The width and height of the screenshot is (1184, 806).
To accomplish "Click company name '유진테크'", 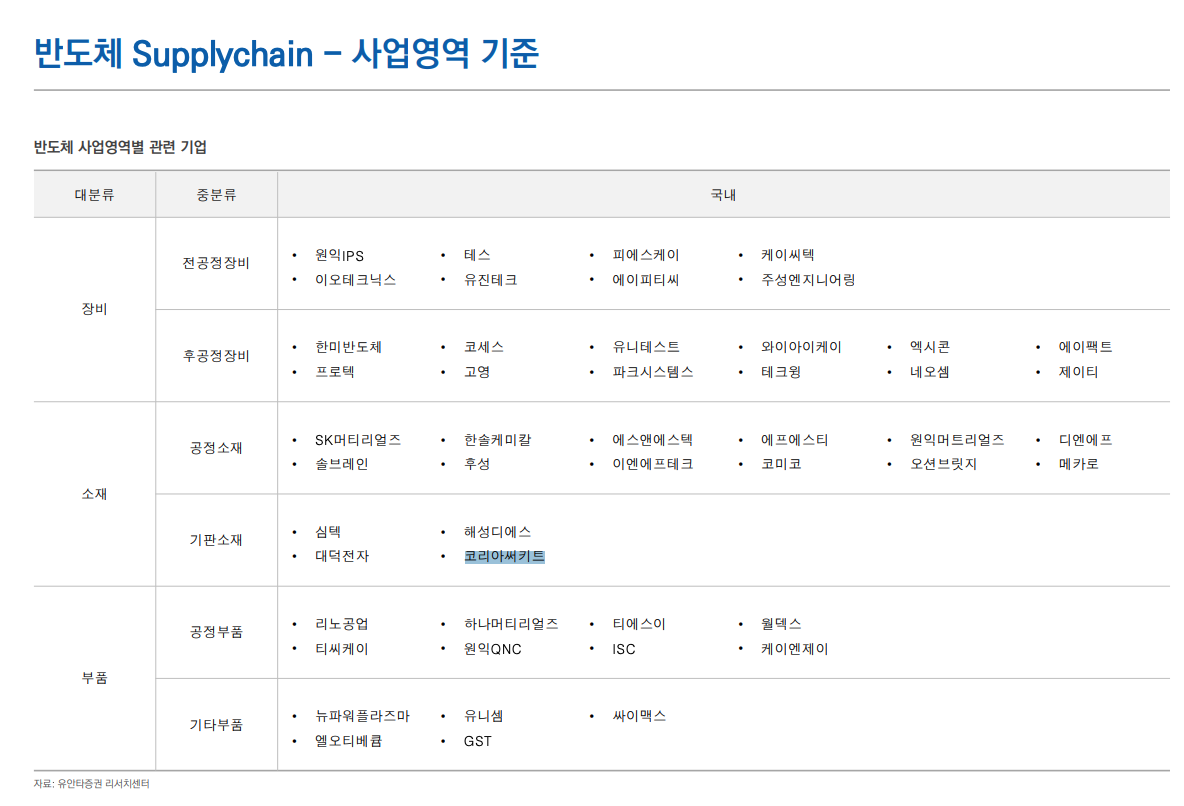I will [491, 279].
